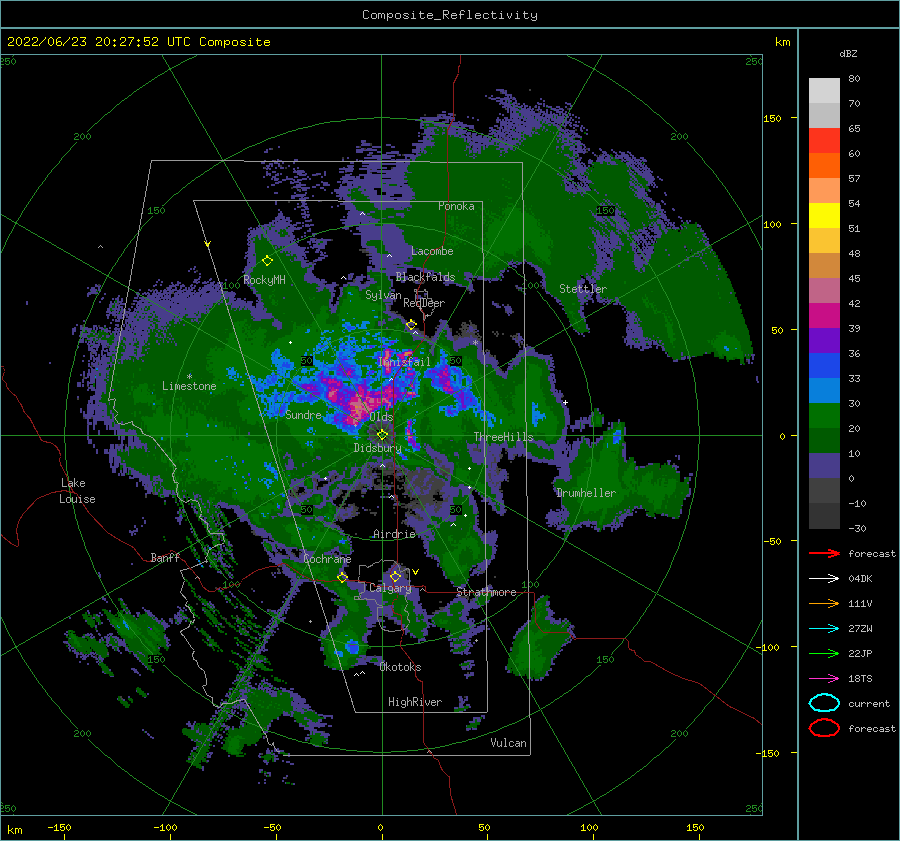Screen dimensions: 900x841
Task: Click the Banff label
Action: 165,557
